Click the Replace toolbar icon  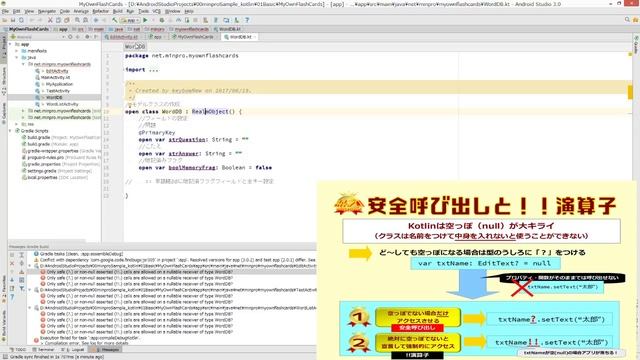click(85, 20)
